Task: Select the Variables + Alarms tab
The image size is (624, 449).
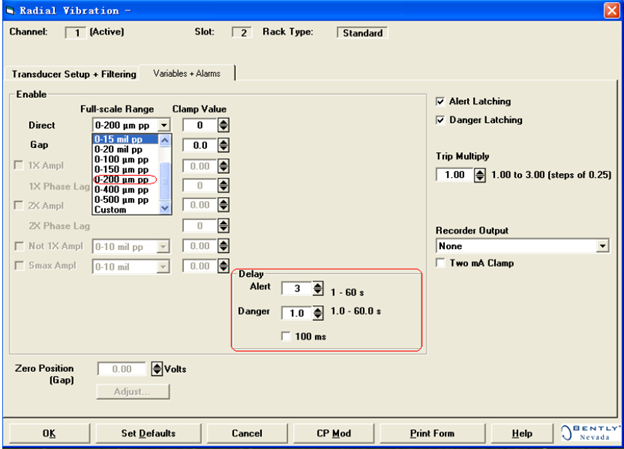Action: pos(187,73)
